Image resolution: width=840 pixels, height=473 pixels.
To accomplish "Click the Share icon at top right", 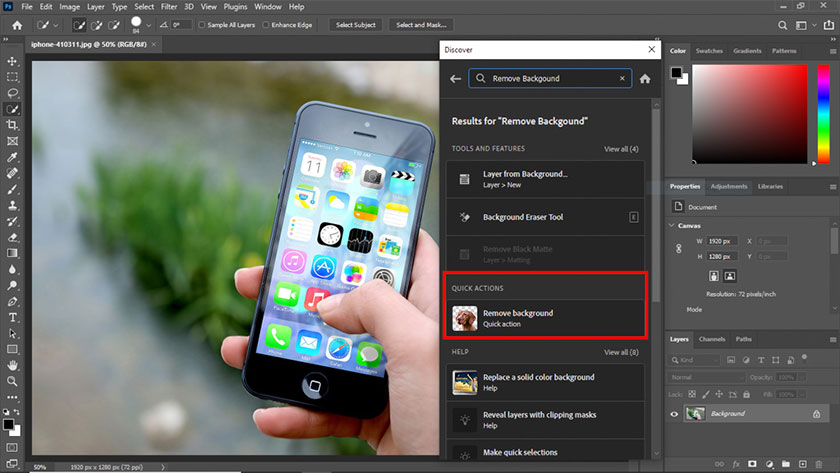I will [829, 25].
